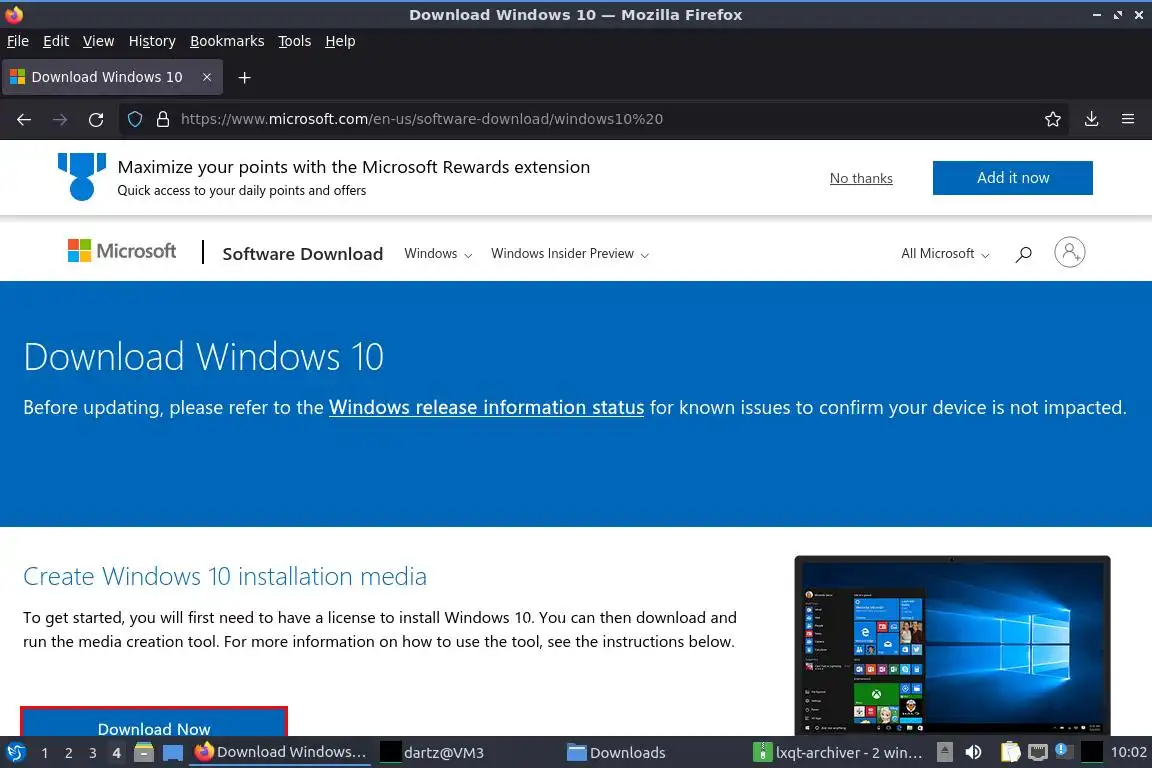1152x768 pixels.
Task: Open the clipboard tray icon
Action: click(1011, 753)
